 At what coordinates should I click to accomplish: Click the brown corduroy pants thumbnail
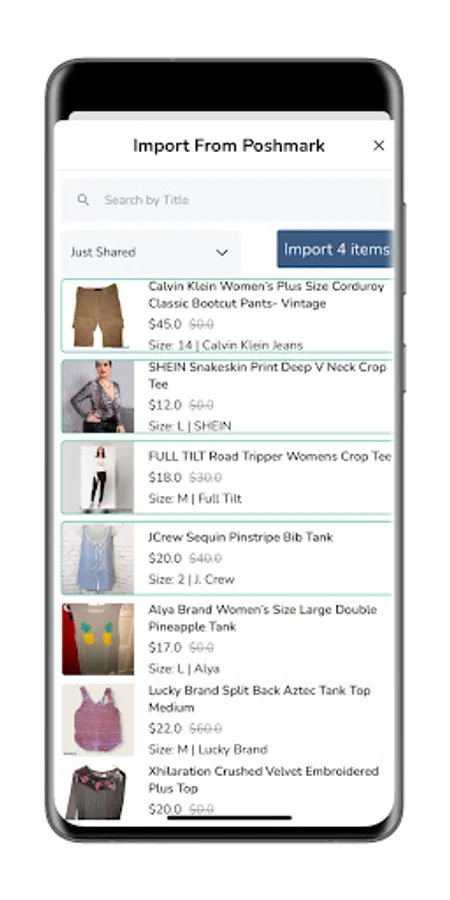point(98,315)
